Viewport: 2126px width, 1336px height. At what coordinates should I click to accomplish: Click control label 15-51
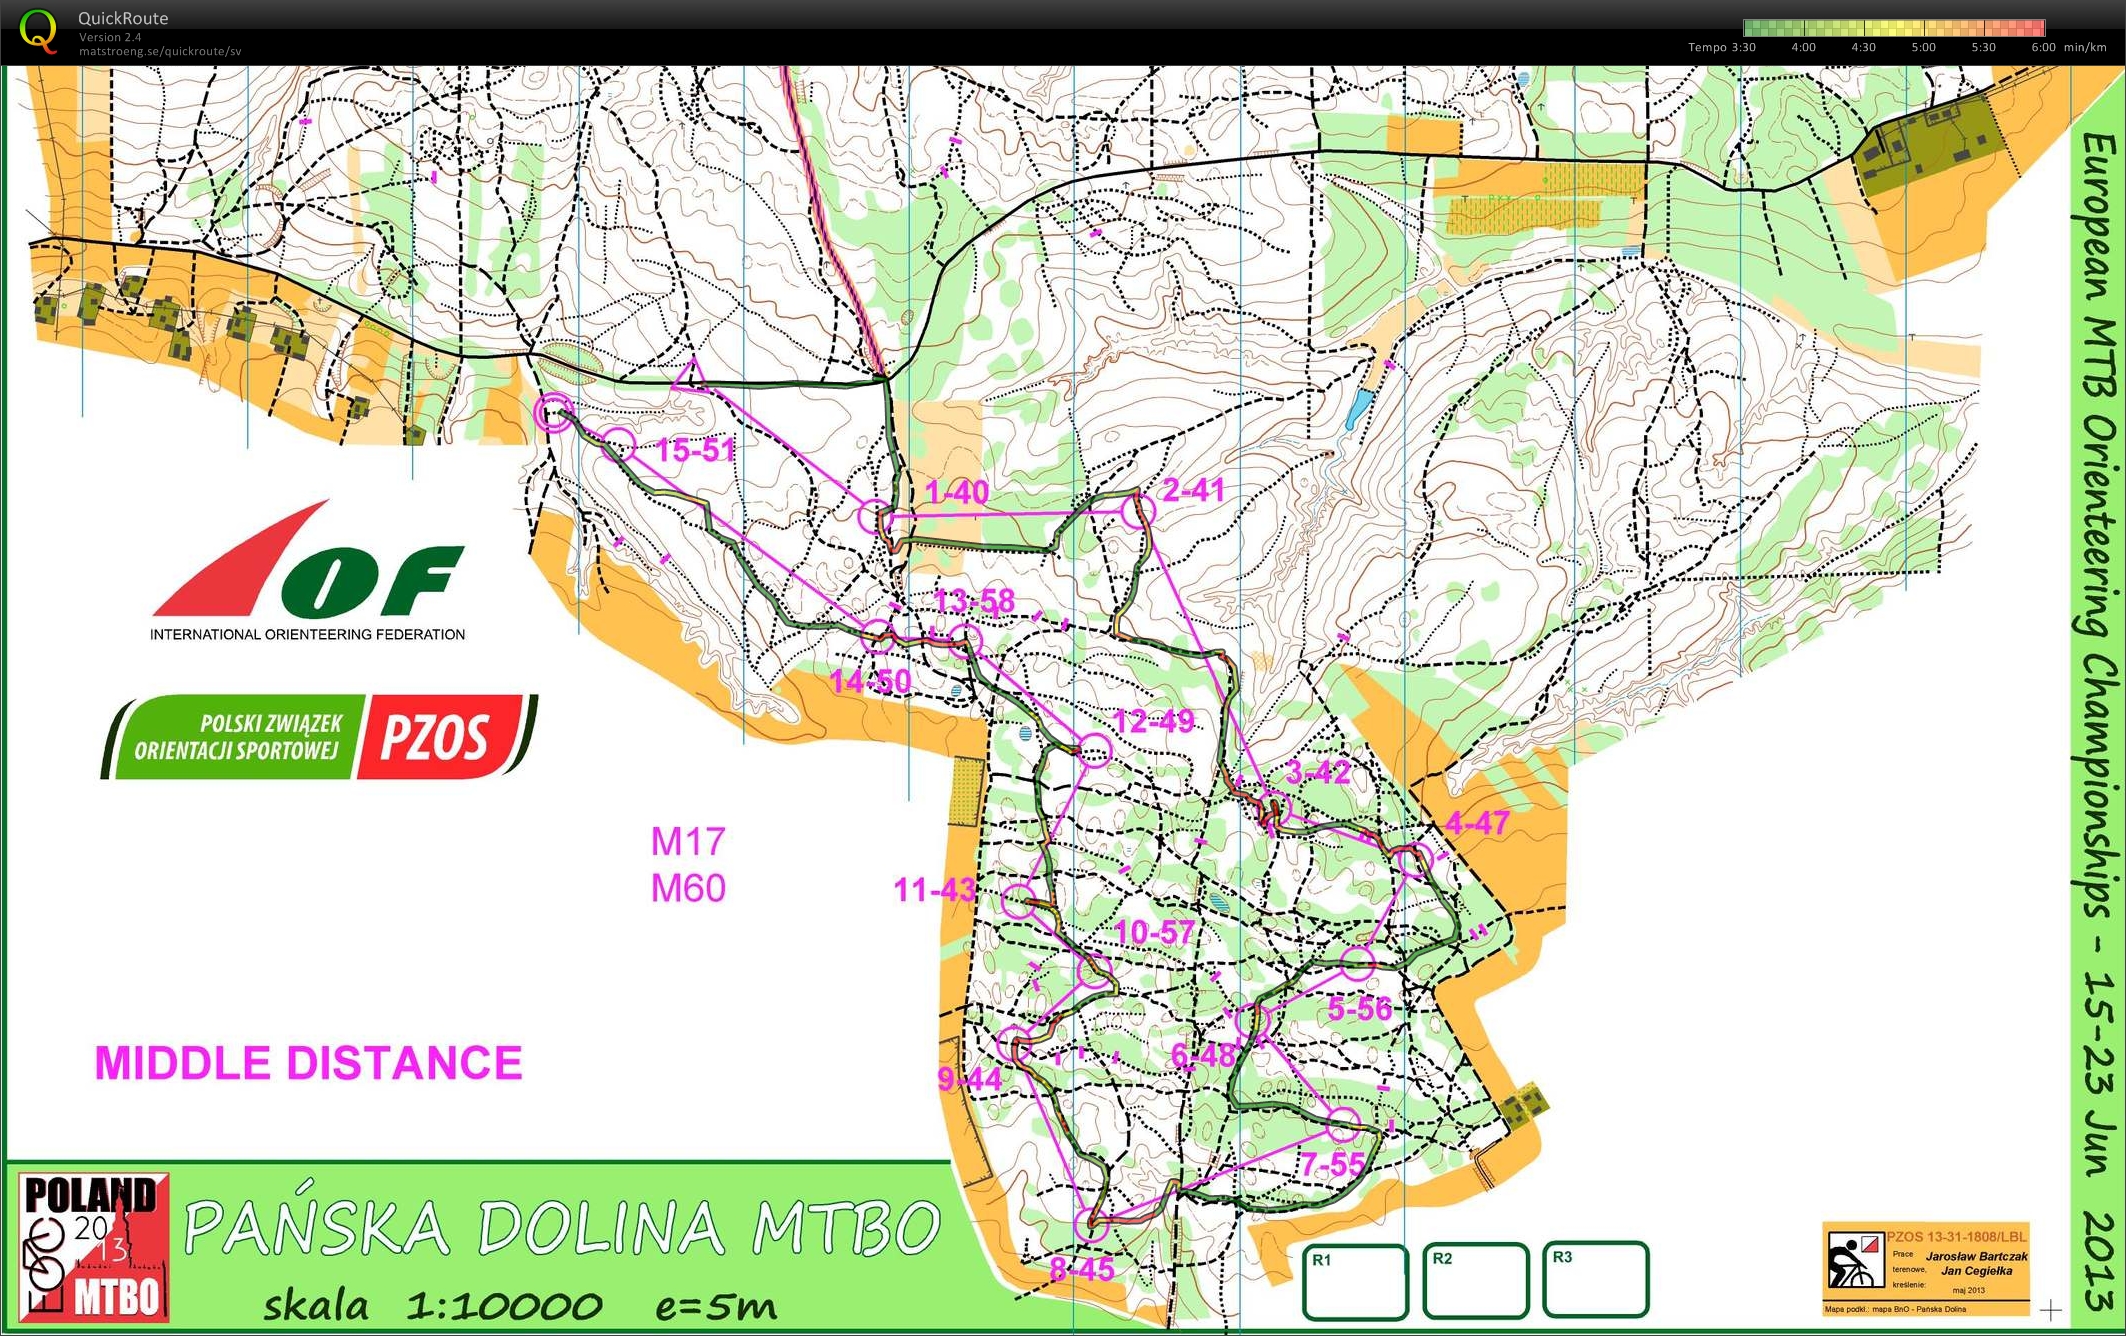[x=695, y=450]
